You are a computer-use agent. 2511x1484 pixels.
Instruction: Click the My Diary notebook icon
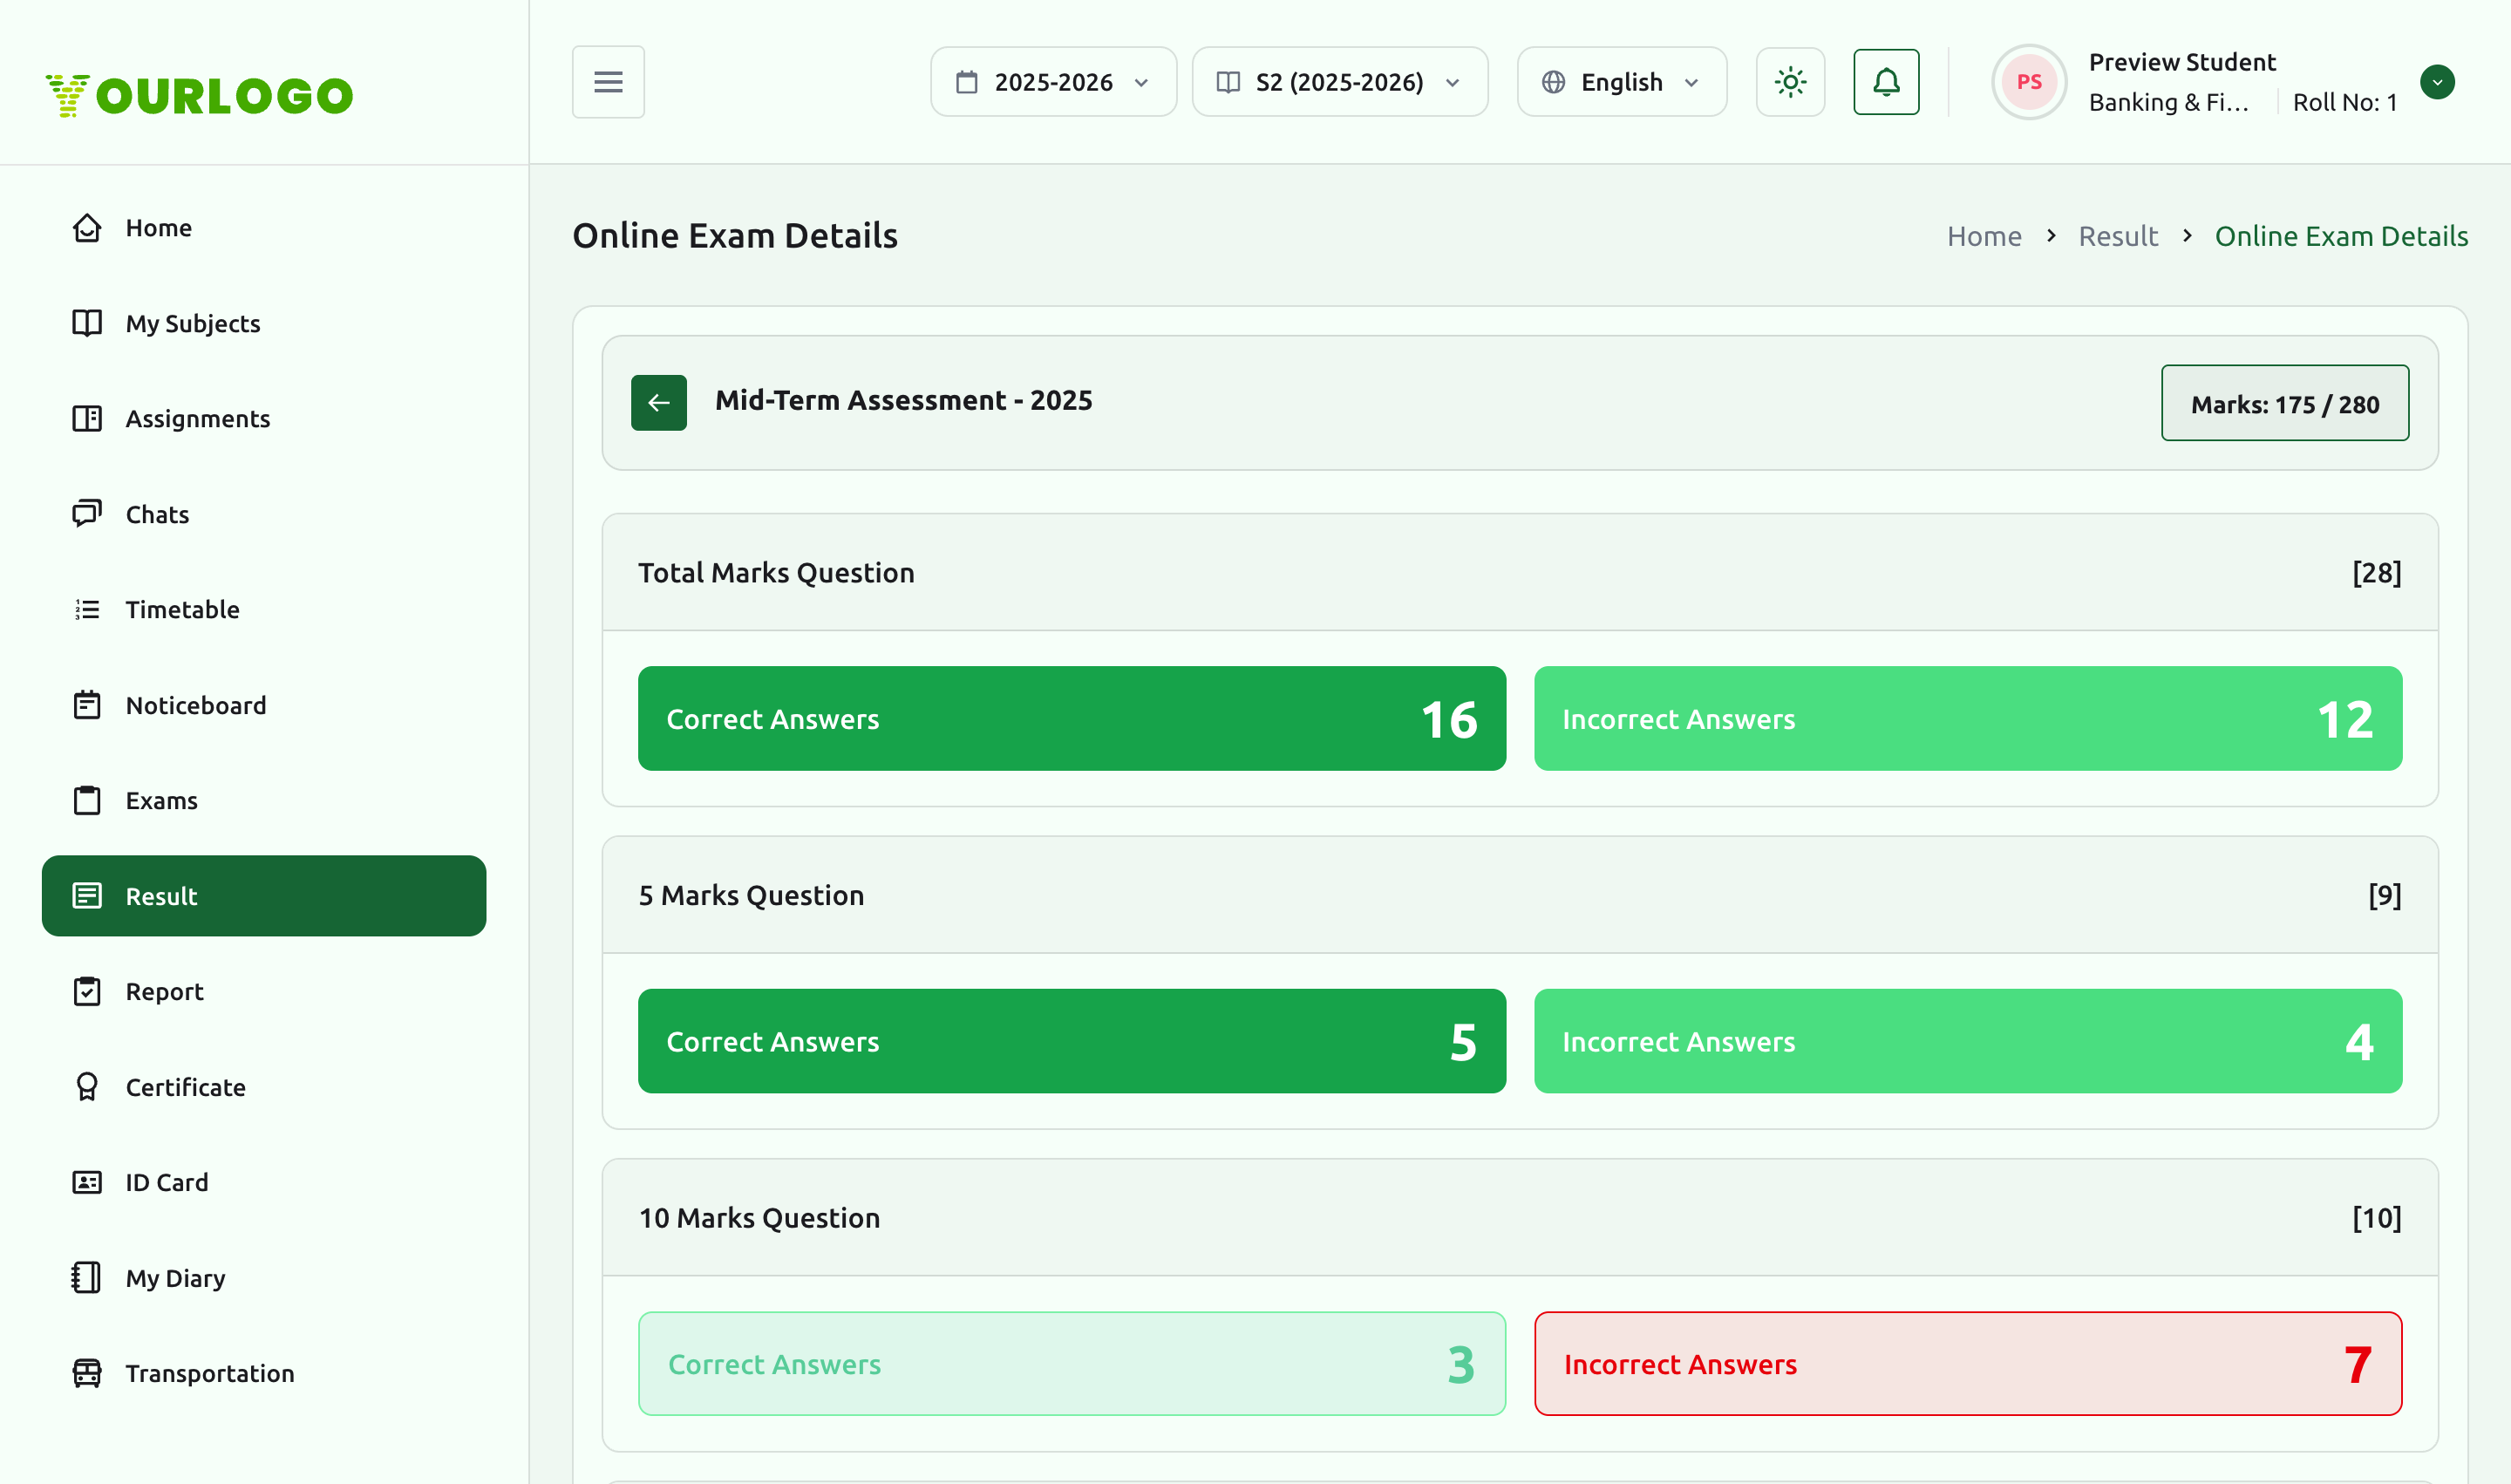[87, 1278]
